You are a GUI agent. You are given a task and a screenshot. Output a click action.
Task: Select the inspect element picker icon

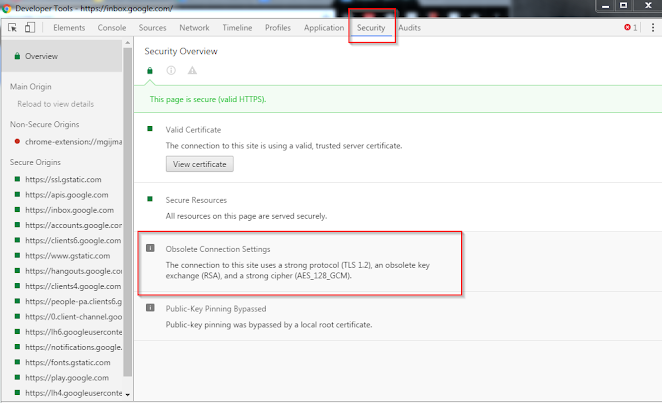13,28
